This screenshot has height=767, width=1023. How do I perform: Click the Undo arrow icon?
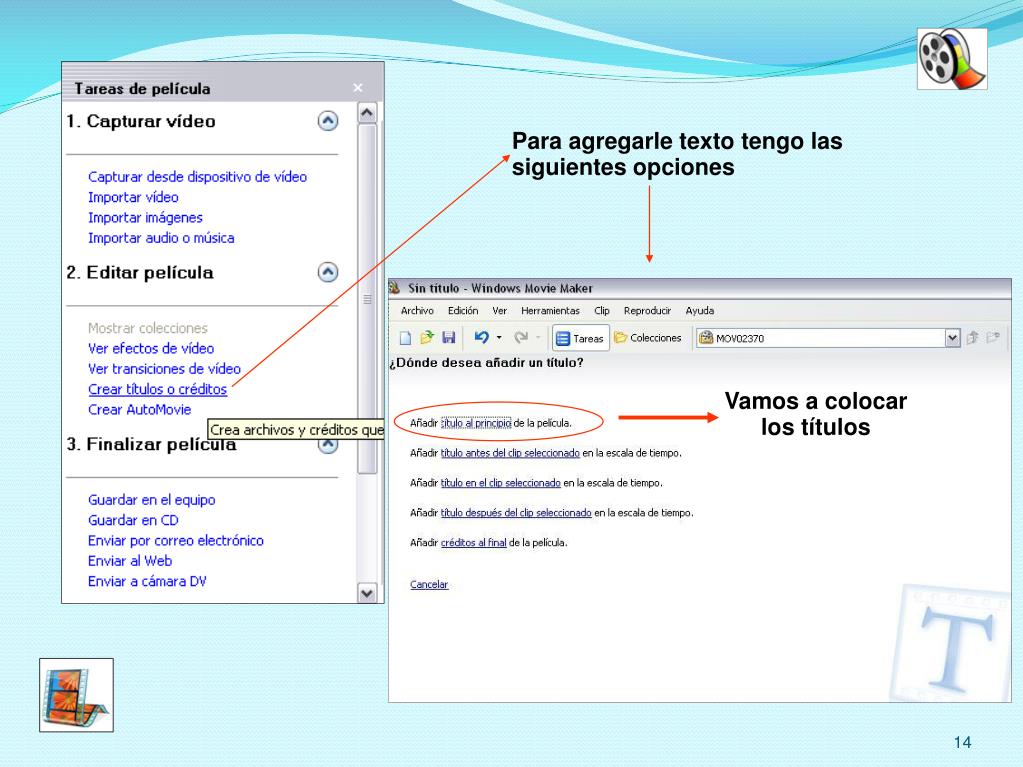[x=481, y=337]
